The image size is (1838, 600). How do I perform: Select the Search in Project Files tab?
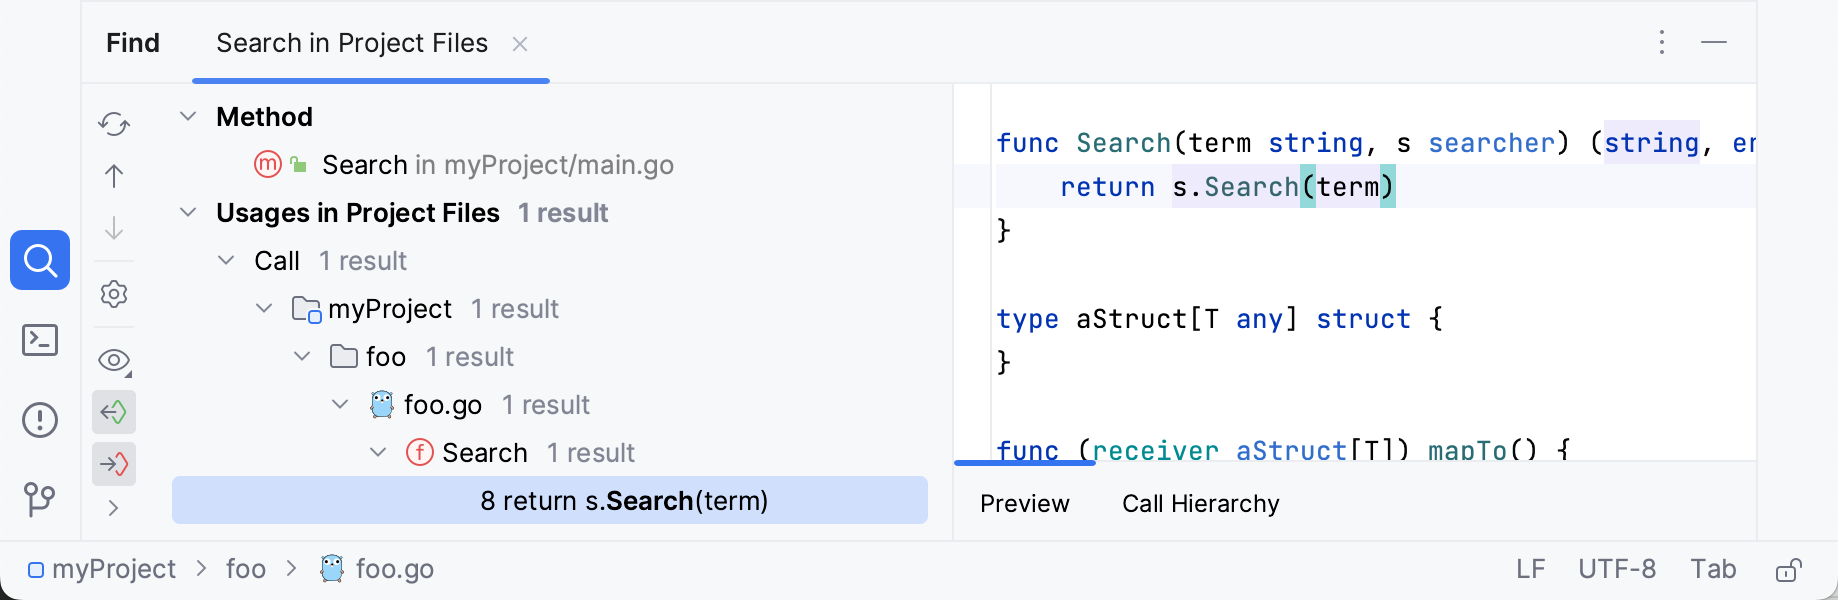tap(352, 43)
